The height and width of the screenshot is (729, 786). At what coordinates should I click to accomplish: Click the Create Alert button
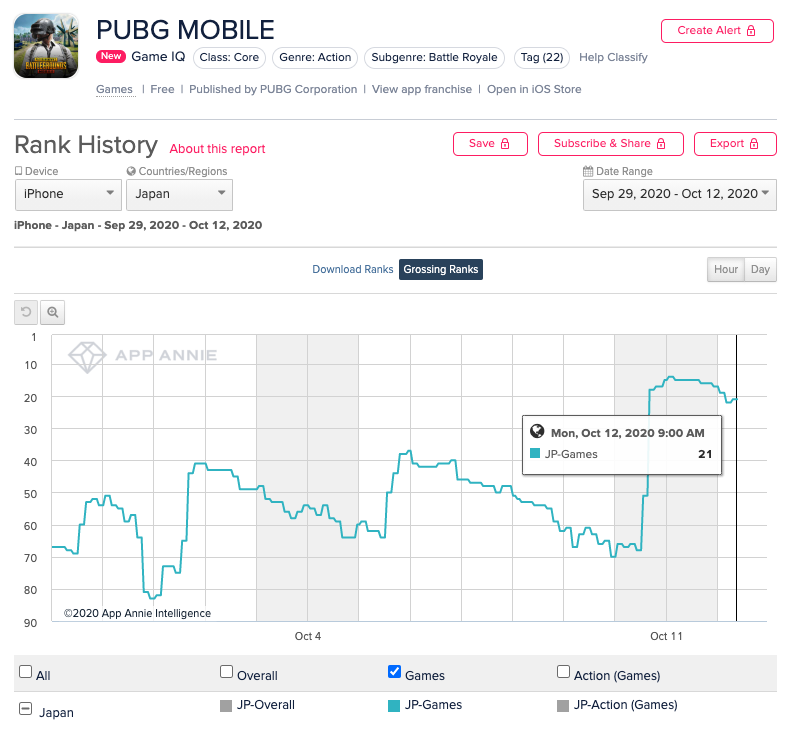716,30
